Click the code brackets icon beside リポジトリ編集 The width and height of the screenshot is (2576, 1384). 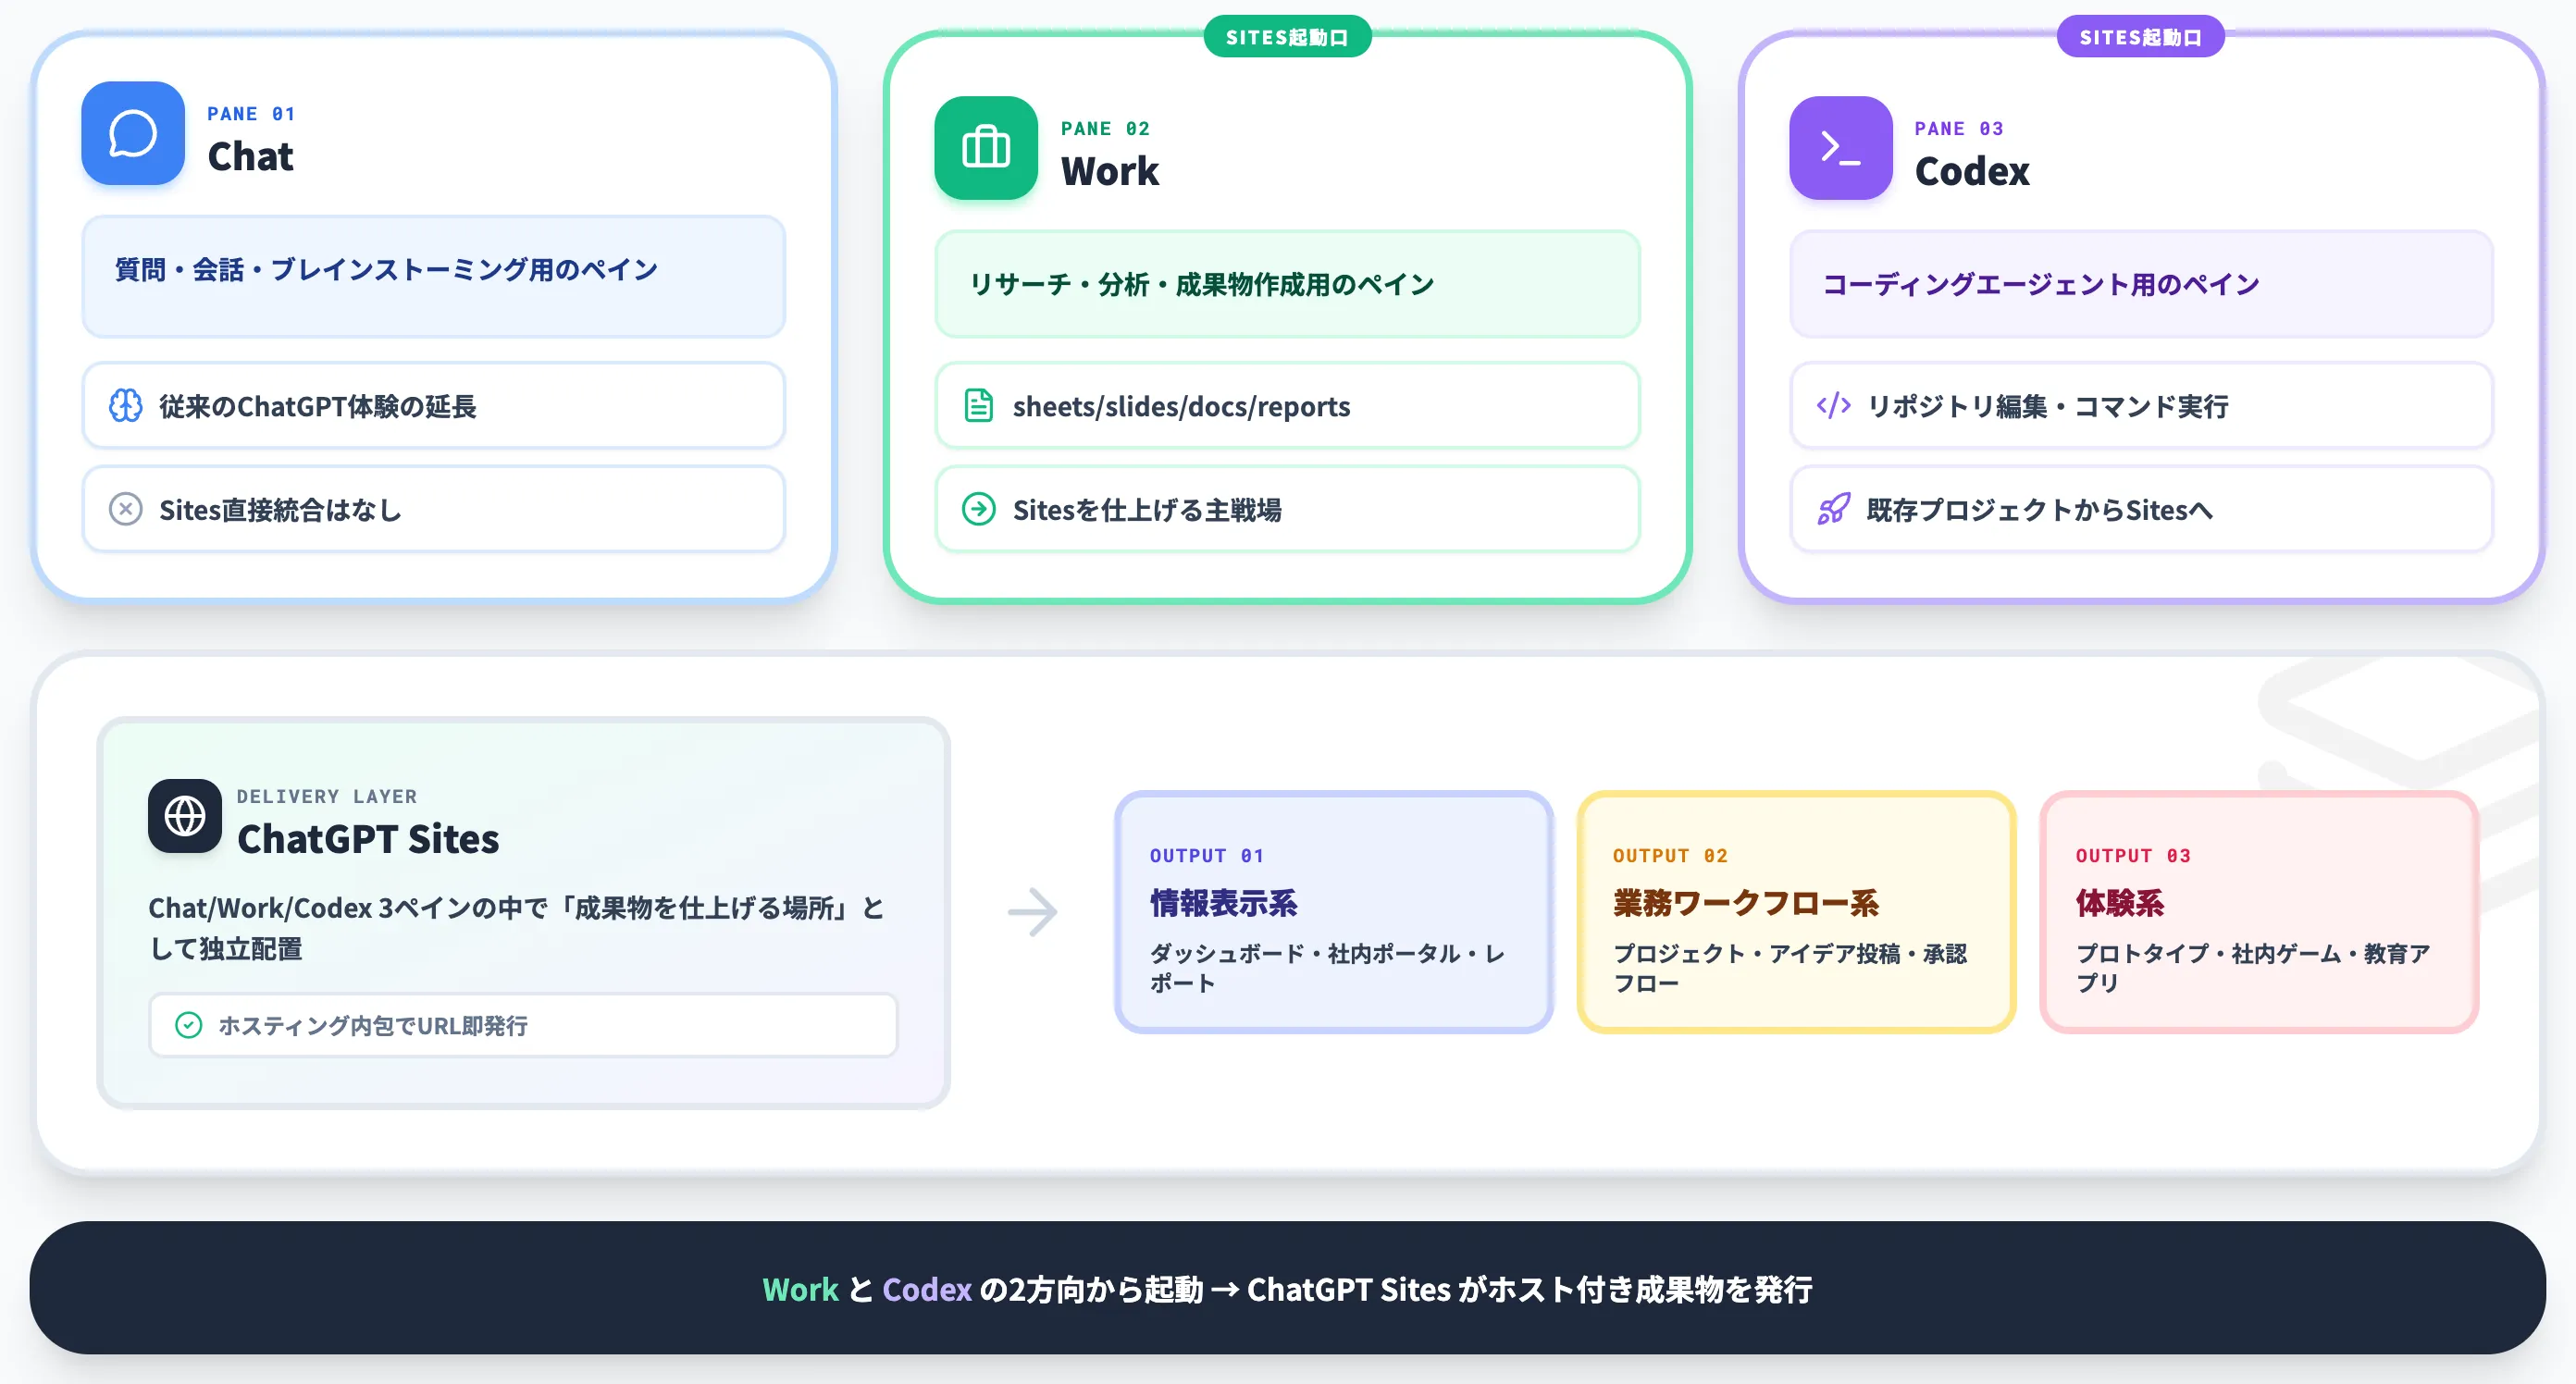coord(1833,406)
